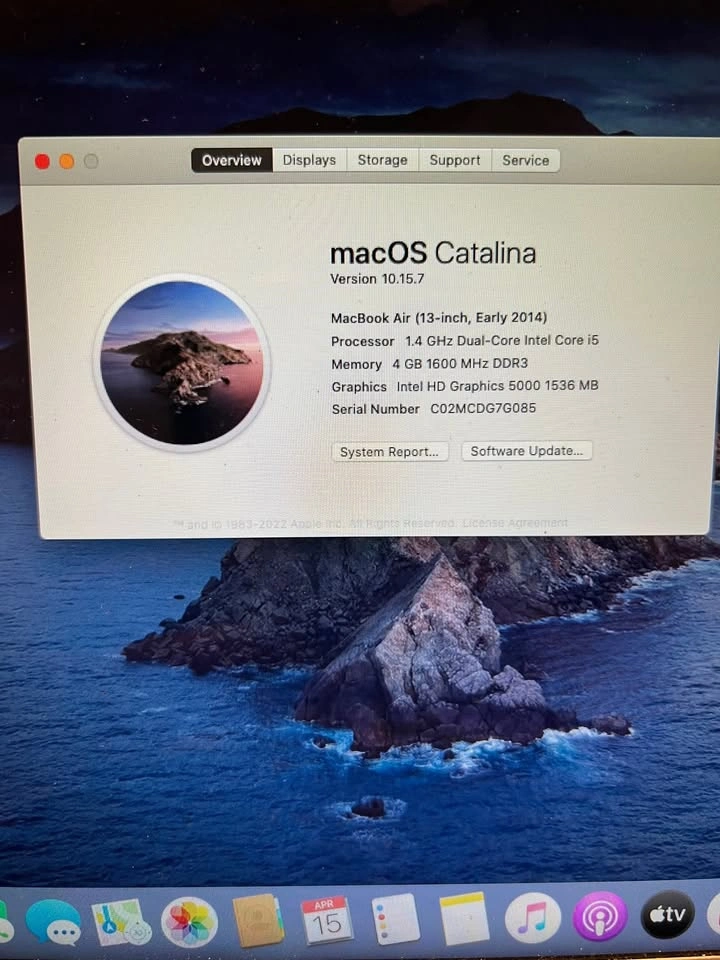Click the Version 10.15.7 text

(x=377, y=279)
